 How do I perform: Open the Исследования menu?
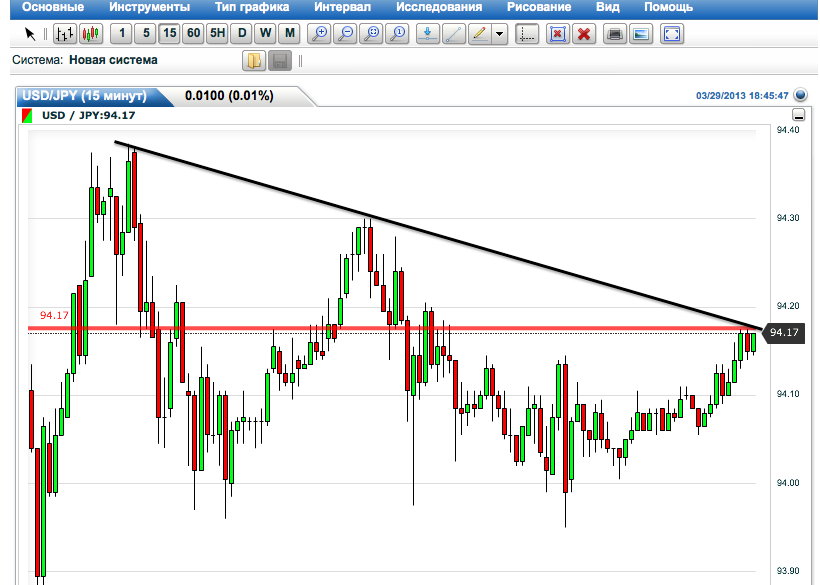pyautogui.click(x=439, y=7)
